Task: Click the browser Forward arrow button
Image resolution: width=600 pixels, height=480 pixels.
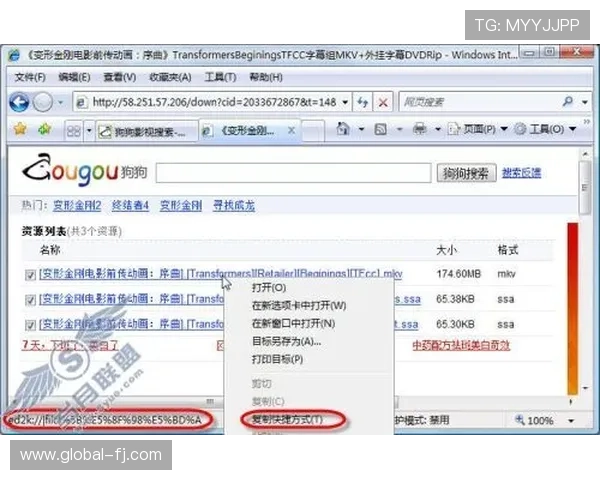Action: click(42, 102)
